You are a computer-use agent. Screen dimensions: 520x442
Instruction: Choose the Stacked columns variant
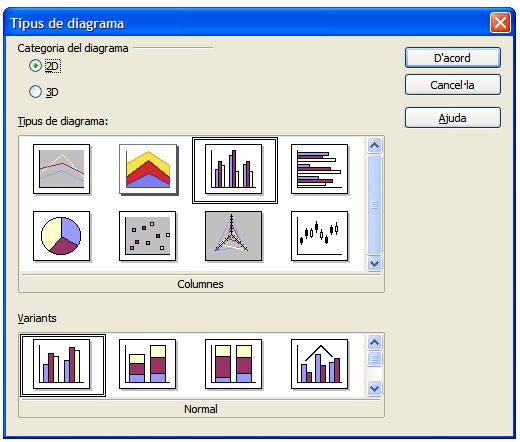[148, 364]
